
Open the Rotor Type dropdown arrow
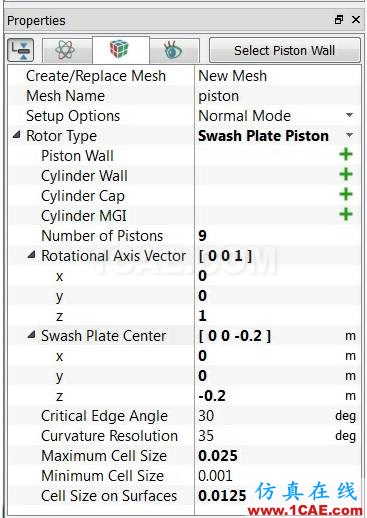(x=349, y=135)
